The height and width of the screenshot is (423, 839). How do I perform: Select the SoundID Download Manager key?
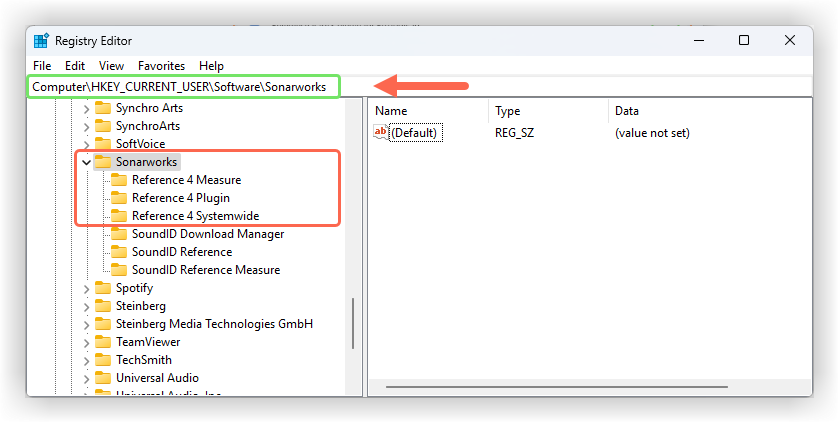[208, 234]
